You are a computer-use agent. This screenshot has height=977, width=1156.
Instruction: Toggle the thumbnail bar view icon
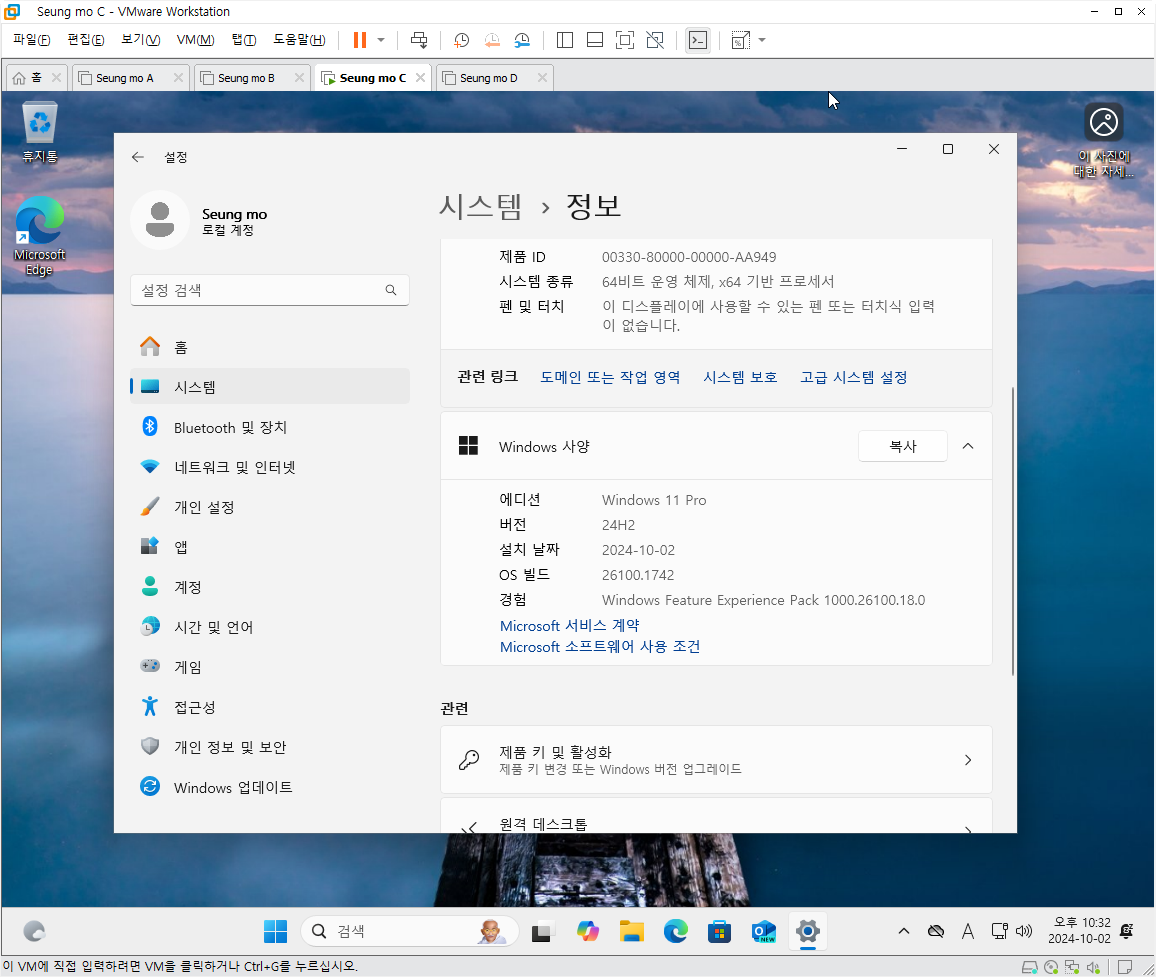[x=595, y=40]
